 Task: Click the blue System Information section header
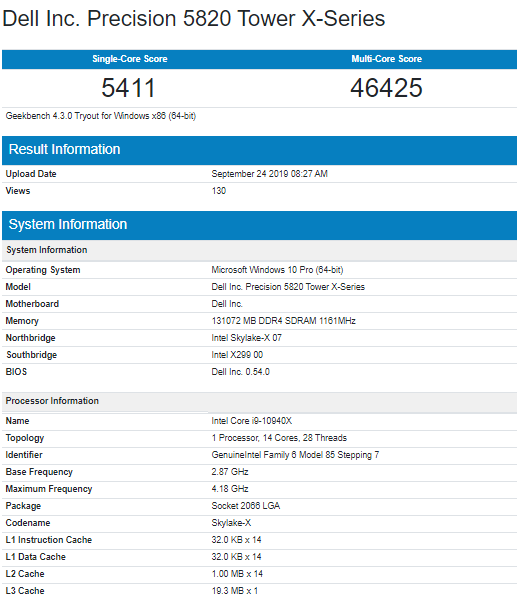coord(259,225)
